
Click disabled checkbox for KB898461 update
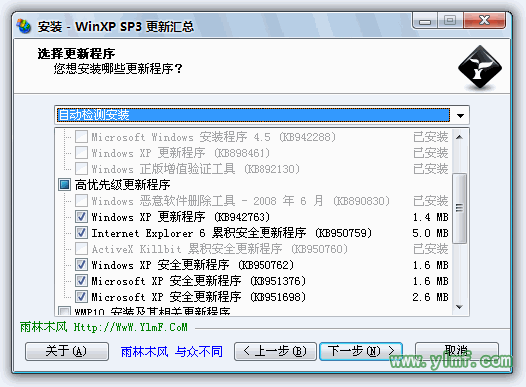81,153
